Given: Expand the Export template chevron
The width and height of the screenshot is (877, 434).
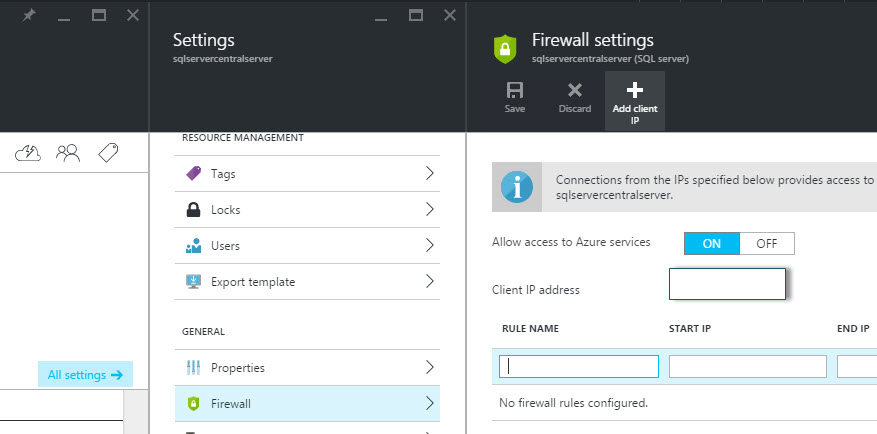Looking at the screenshot, I should pos(430,282).
